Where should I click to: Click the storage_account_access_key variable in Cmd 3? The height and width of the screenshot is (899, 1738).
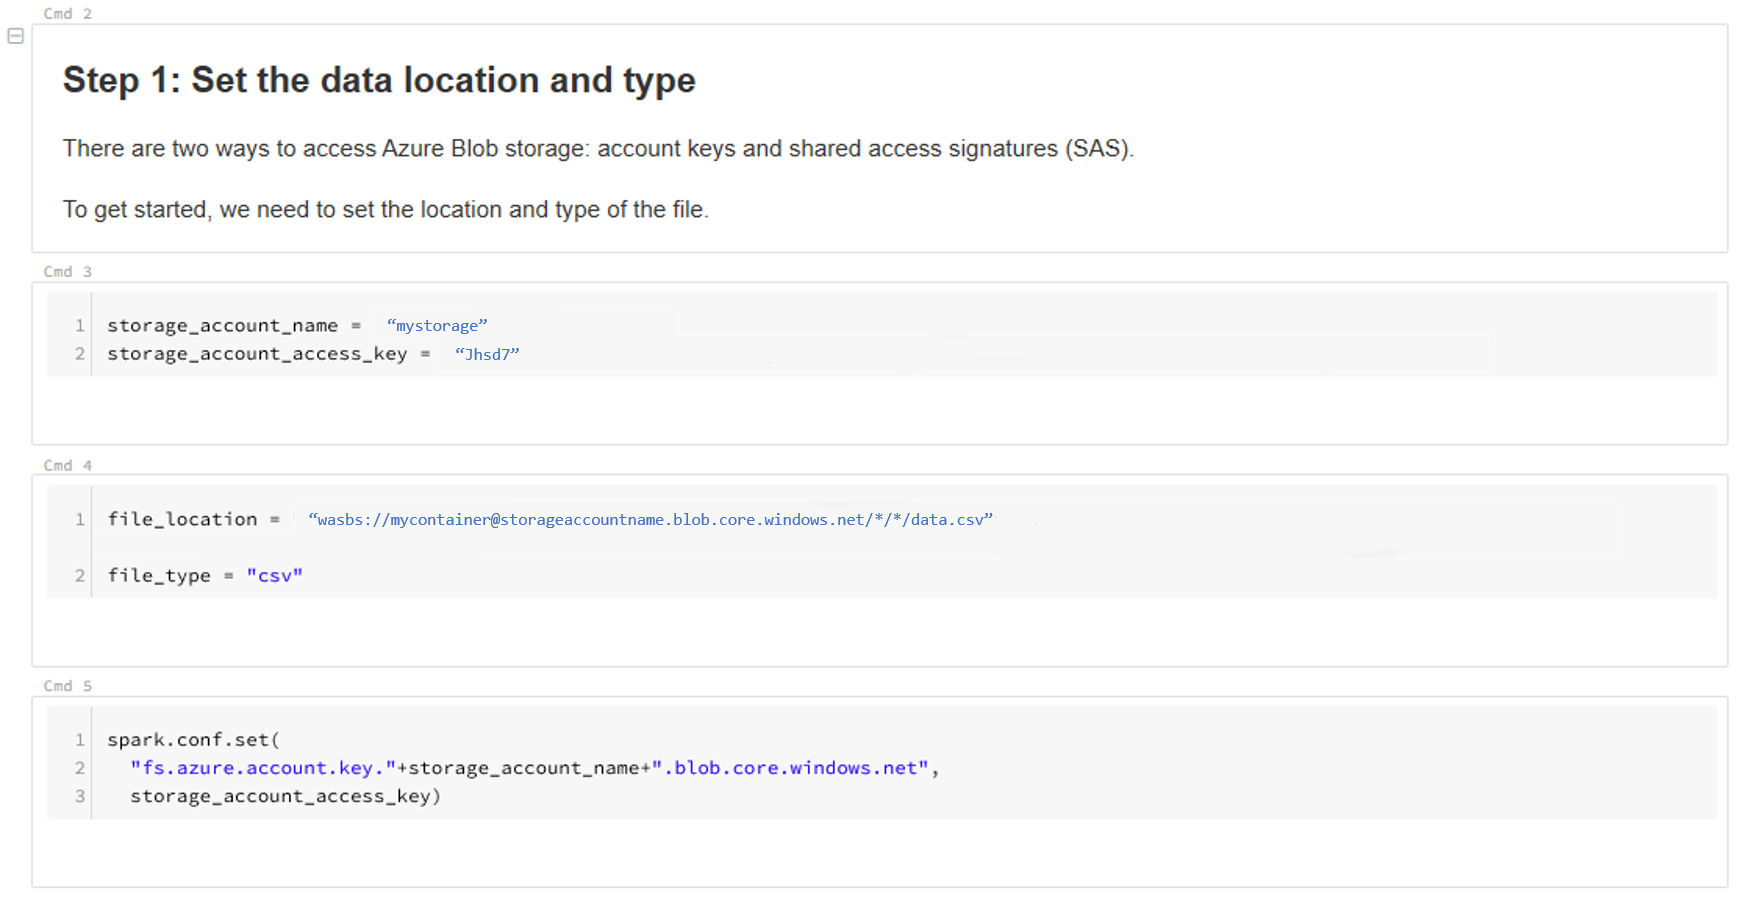coord(257,354)
